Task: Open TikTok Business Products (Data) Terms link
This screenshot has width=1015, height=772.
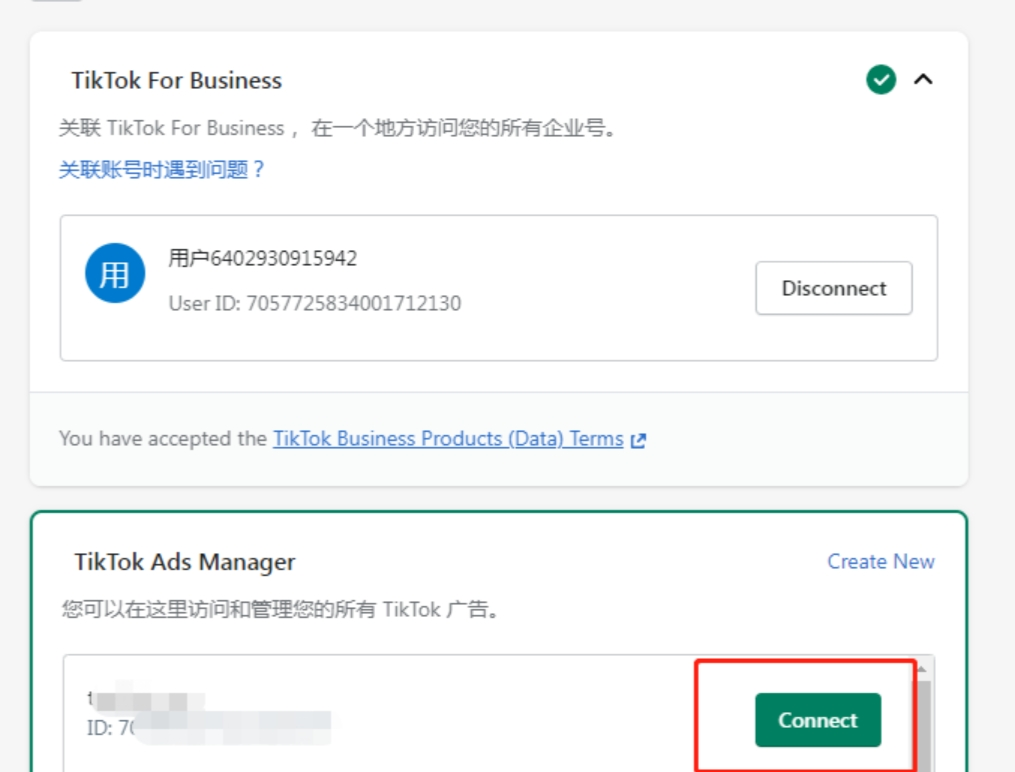Action: (x=448, y=439)
